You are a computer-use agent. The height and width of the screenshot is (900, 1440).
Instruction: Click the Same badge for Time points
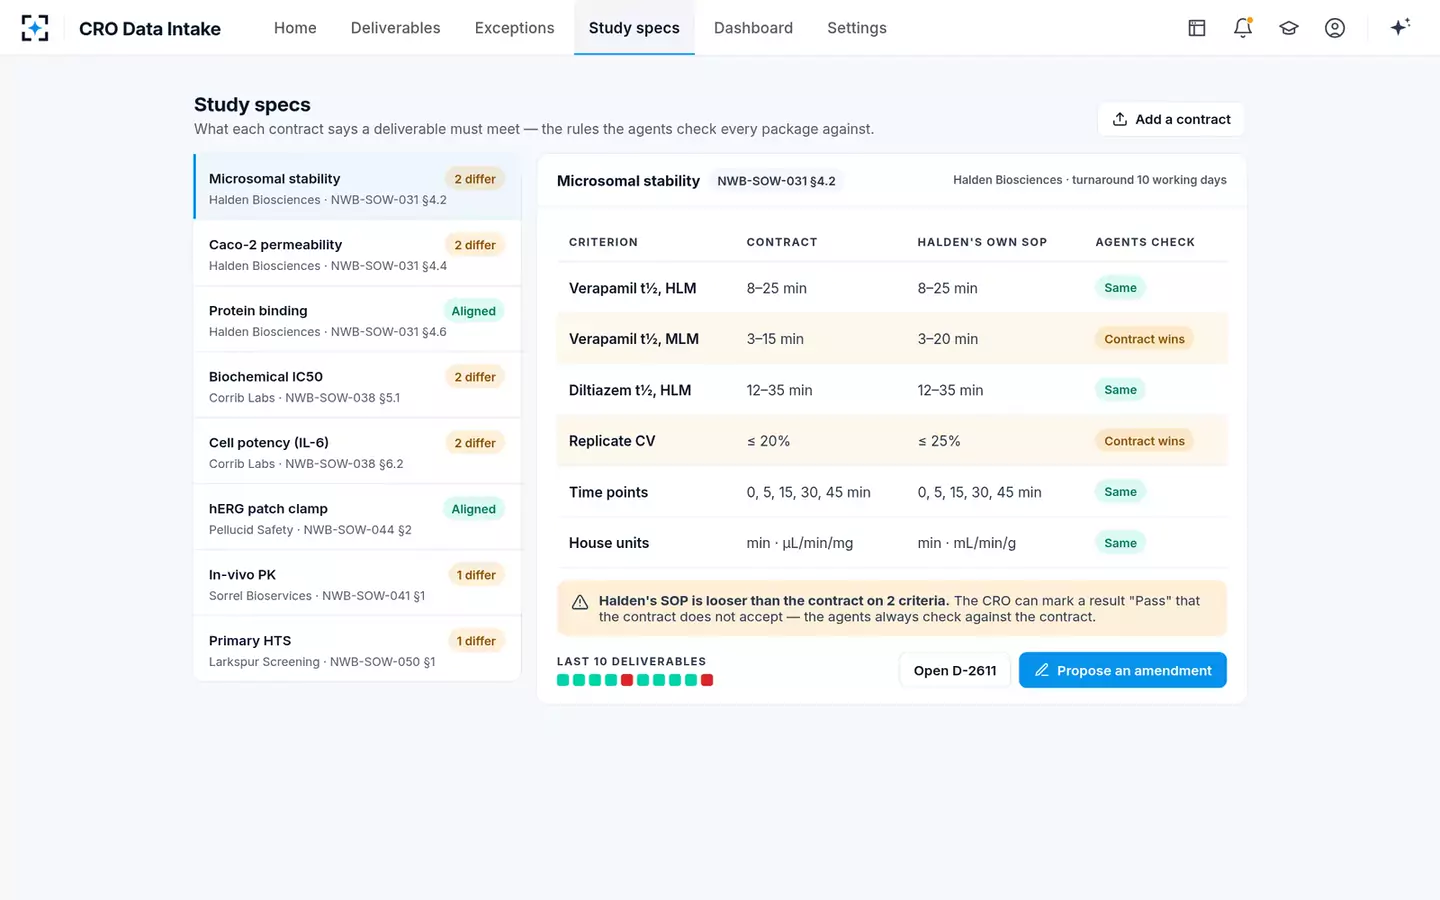click(x=1120, y=492)
